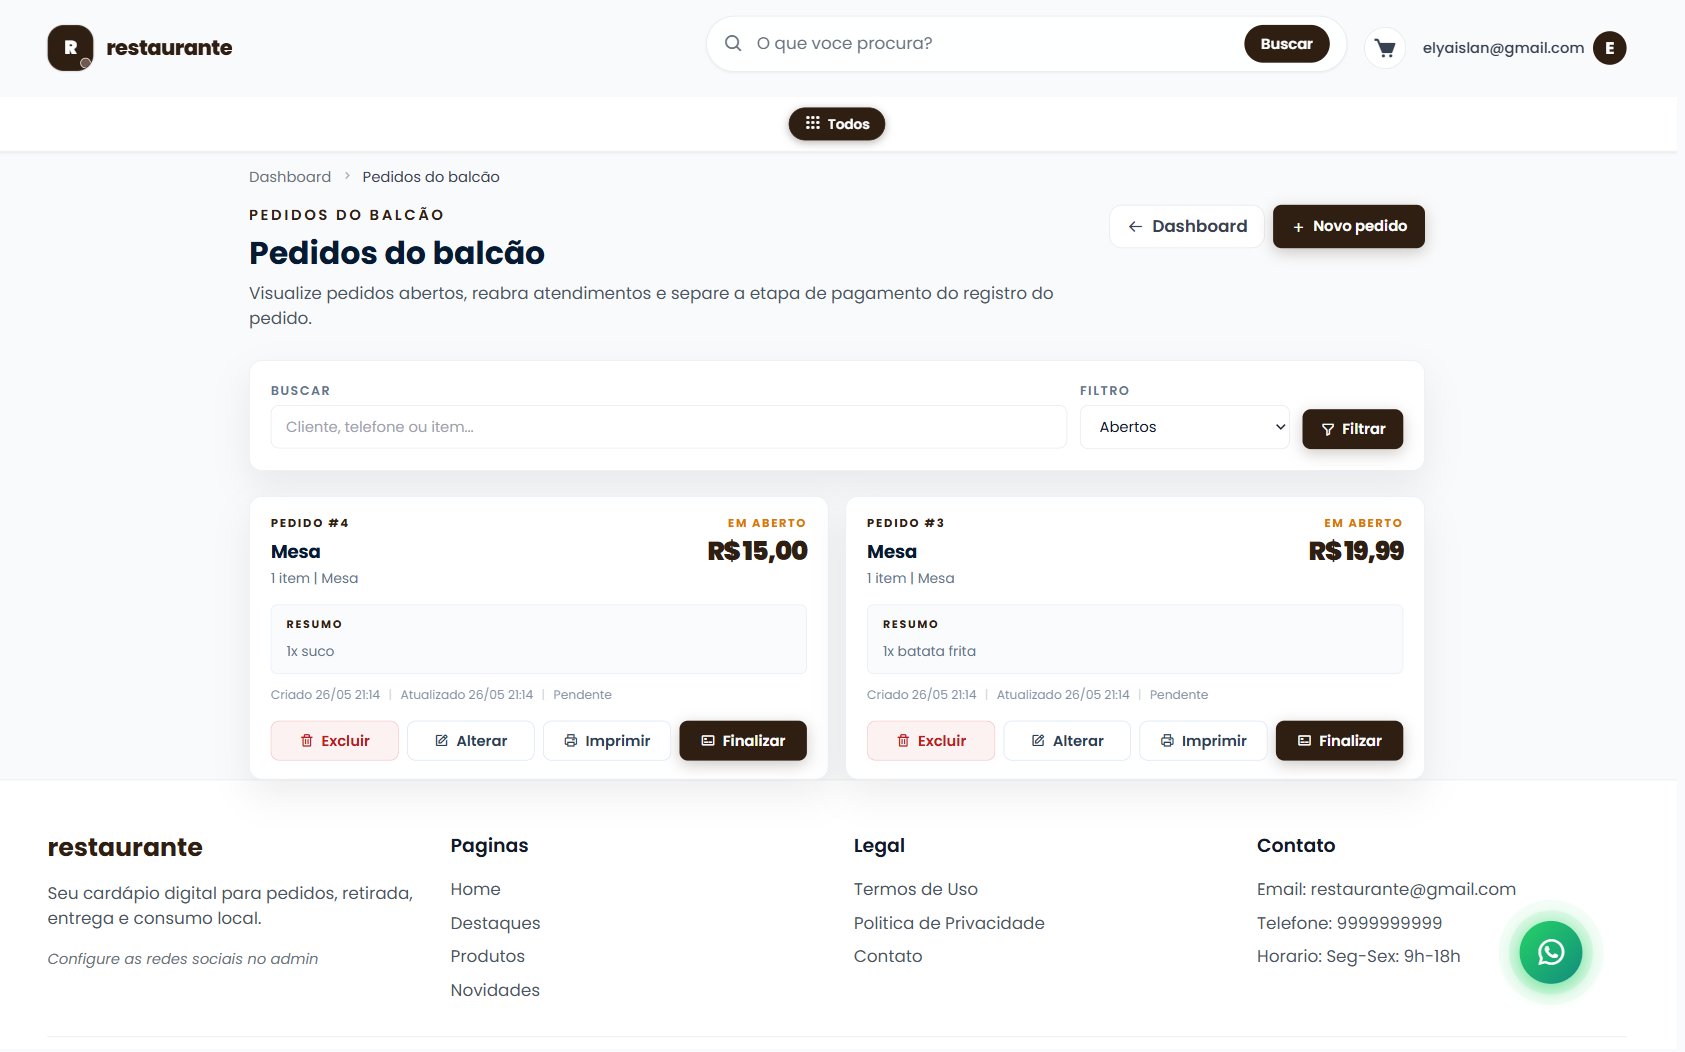This screenshot has width=1685, height=1052.
Task: Click the search magnifier icon in header
Action: [x=733, y=44]
